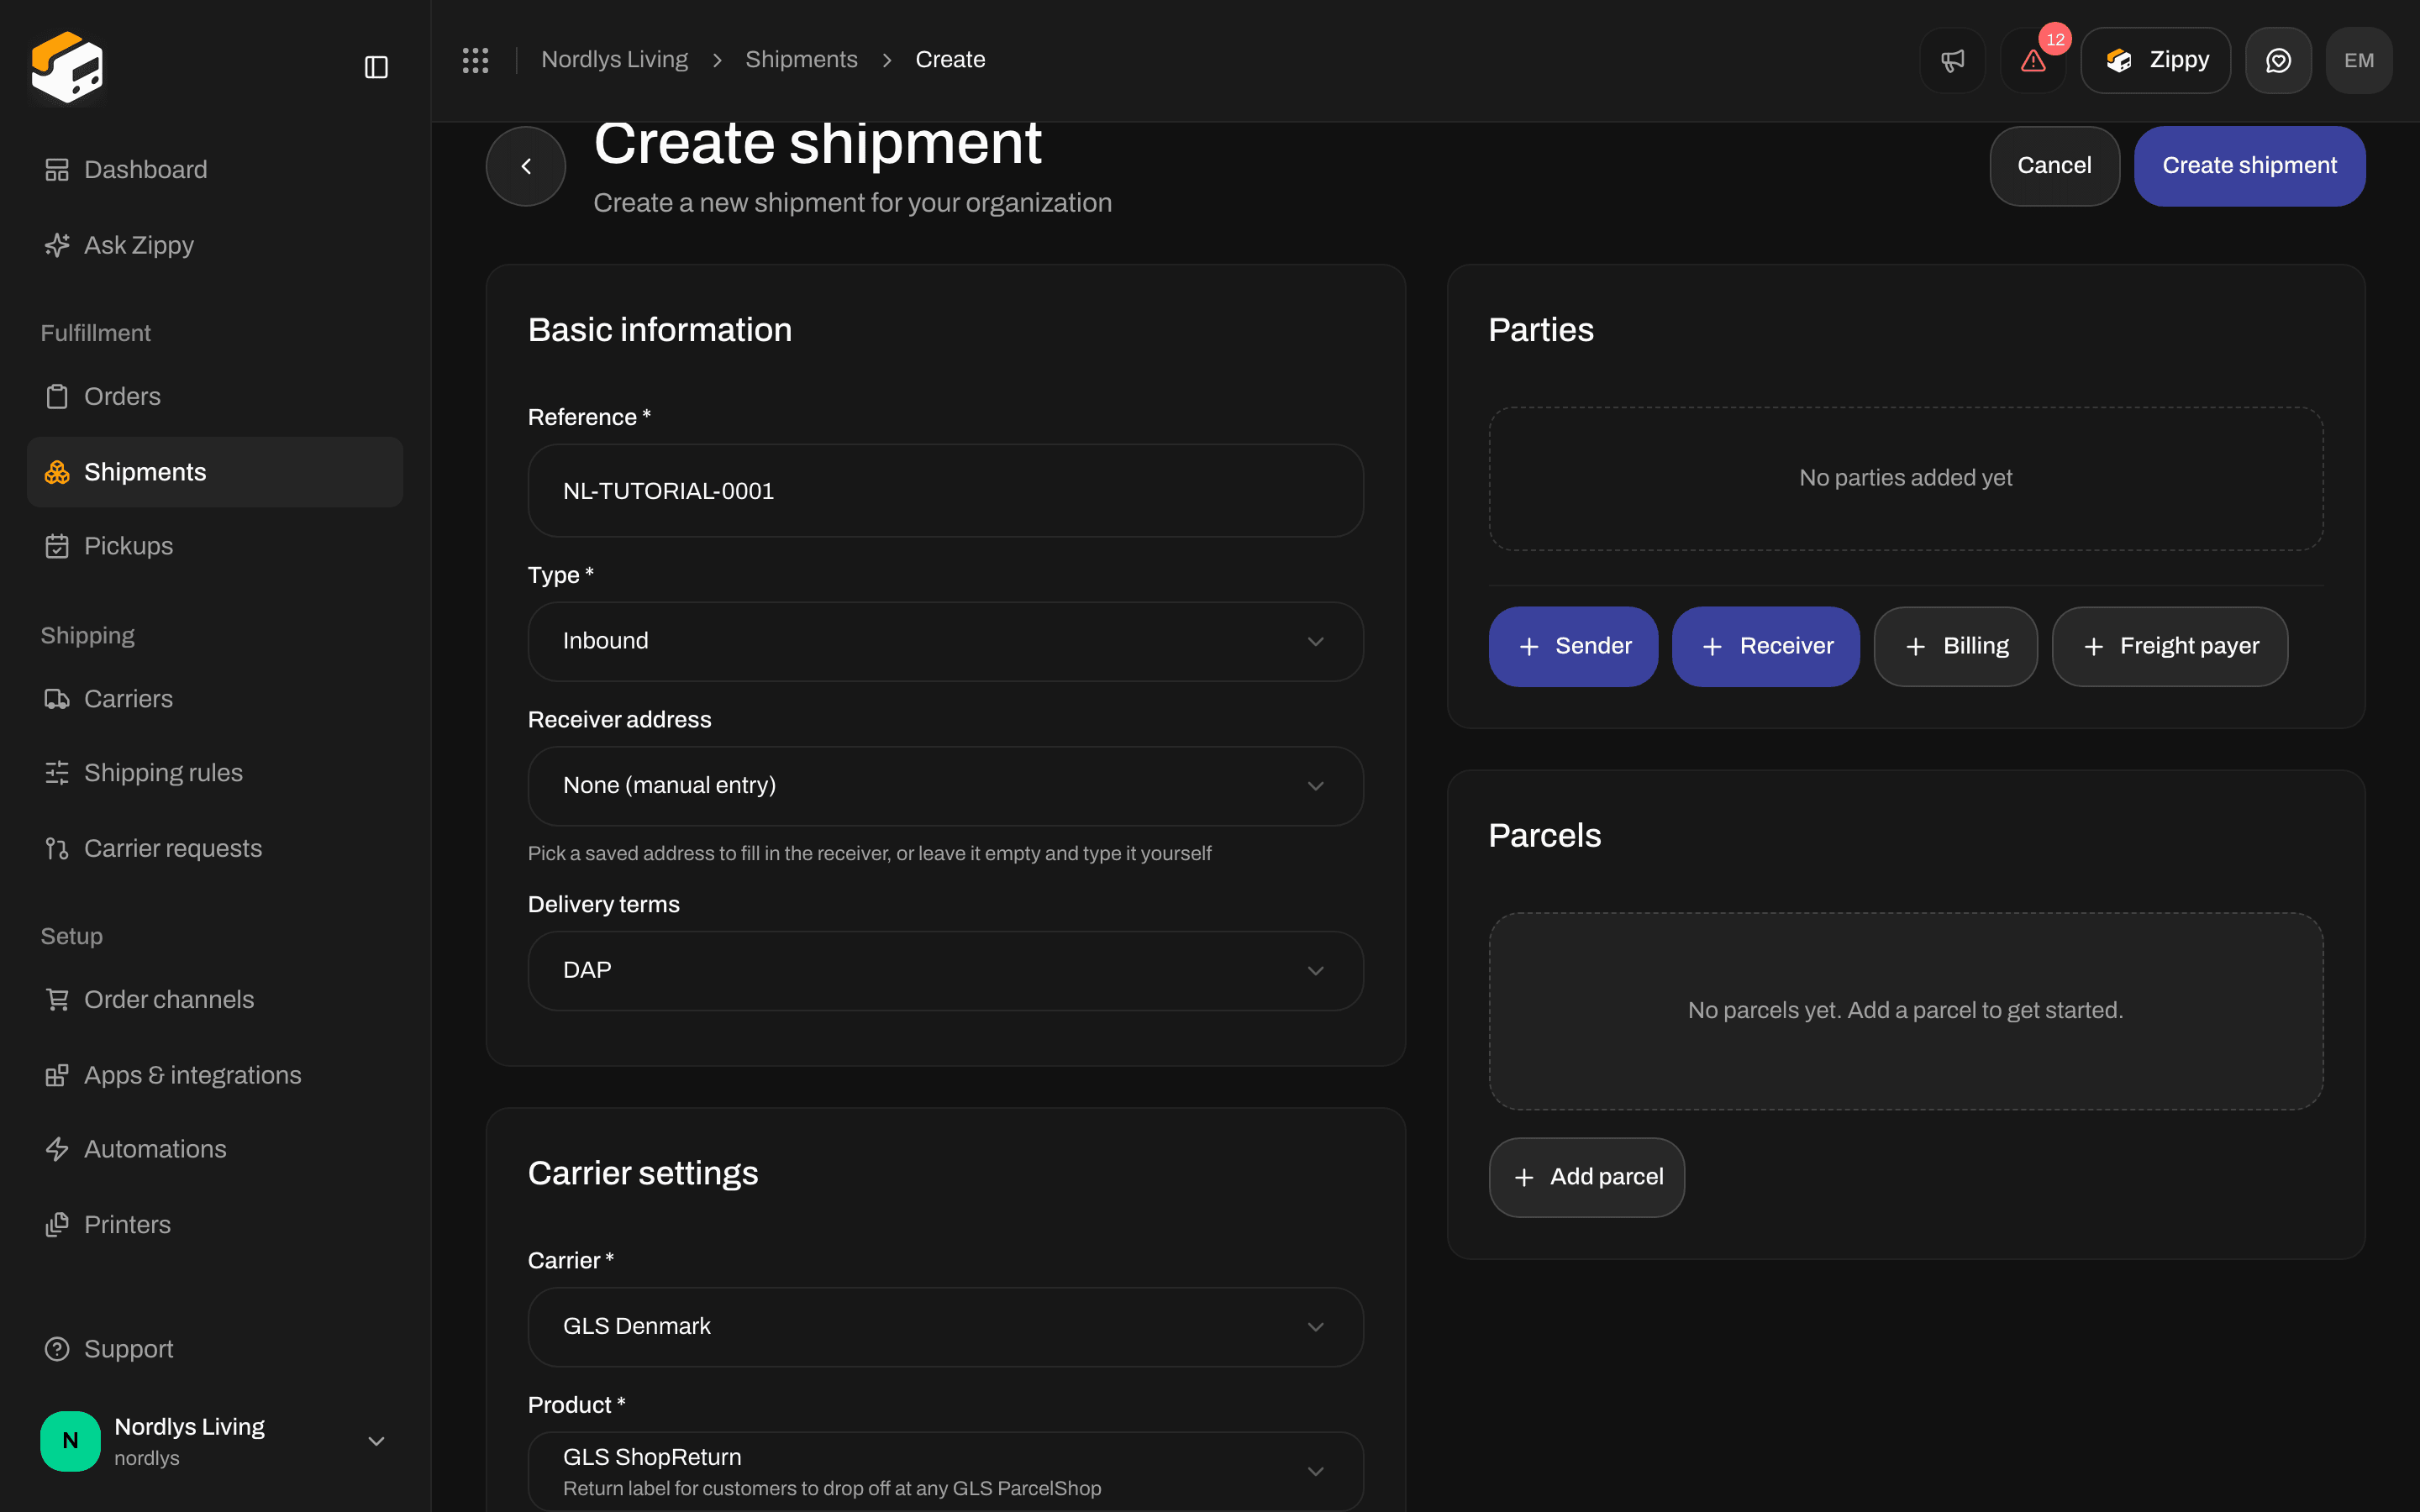This screenshot has height=1512, width=2420.
Task: Click Cancel button
Action: [2054, 166]
